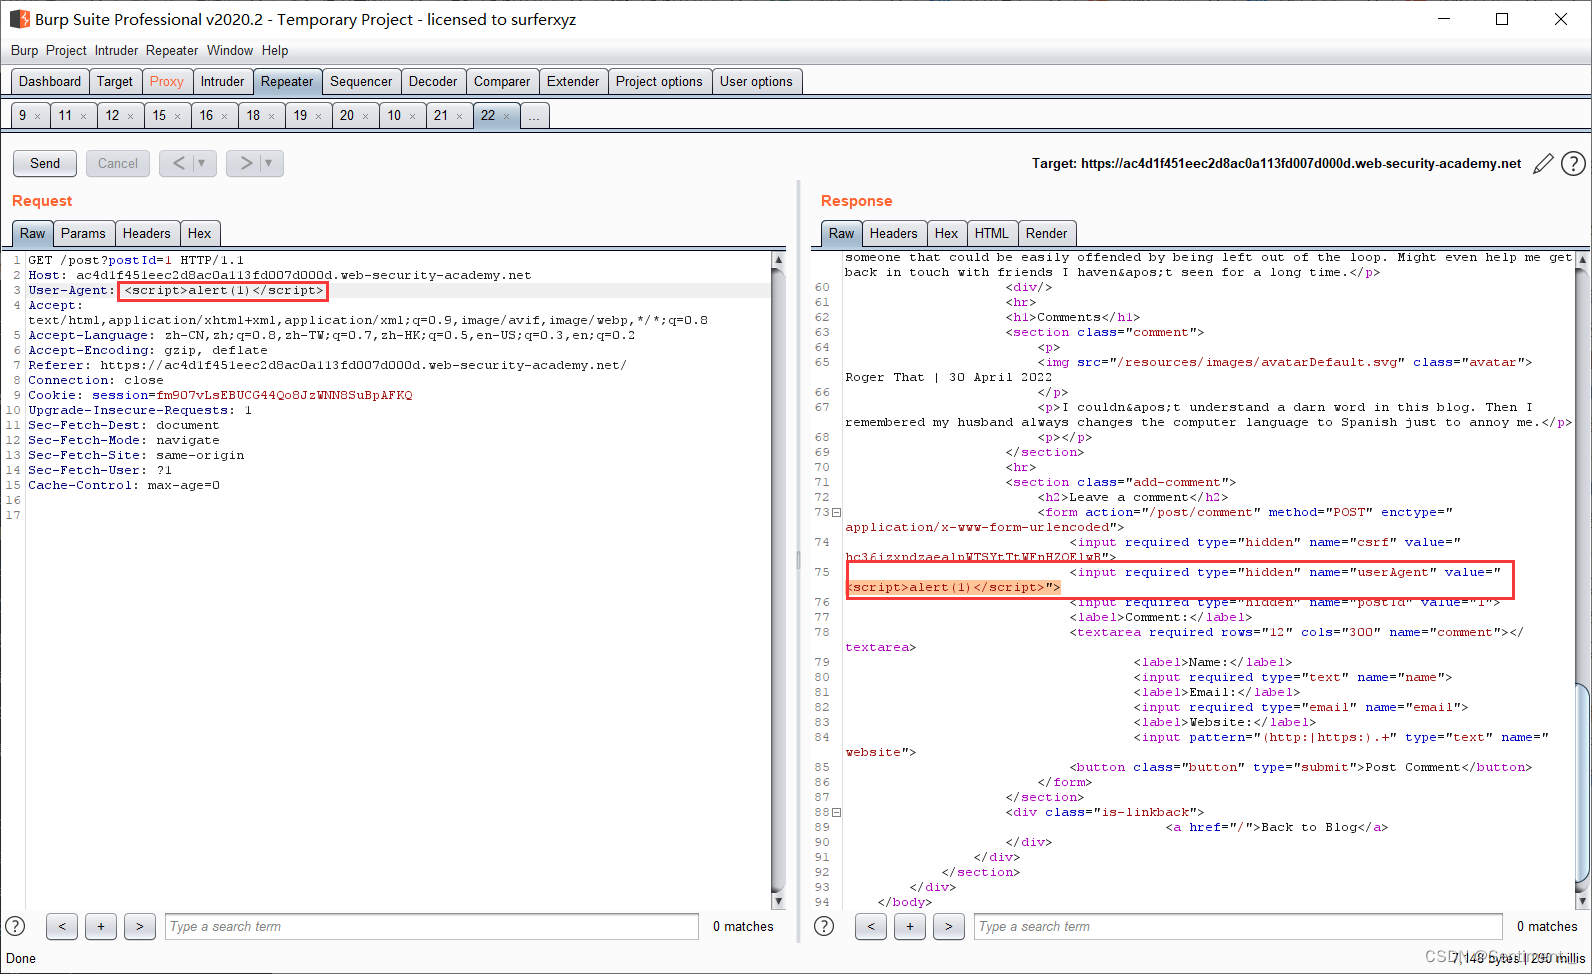The width and height of the screenshot is (1592, 974).
Task: Close Repeater tab 21
Action: click(x=459, y=117)
